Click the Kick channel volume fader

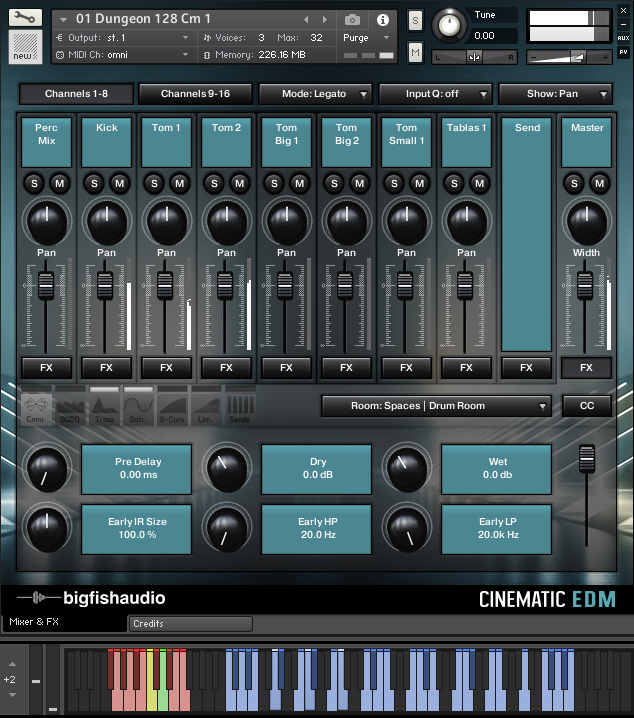point(105,286)
